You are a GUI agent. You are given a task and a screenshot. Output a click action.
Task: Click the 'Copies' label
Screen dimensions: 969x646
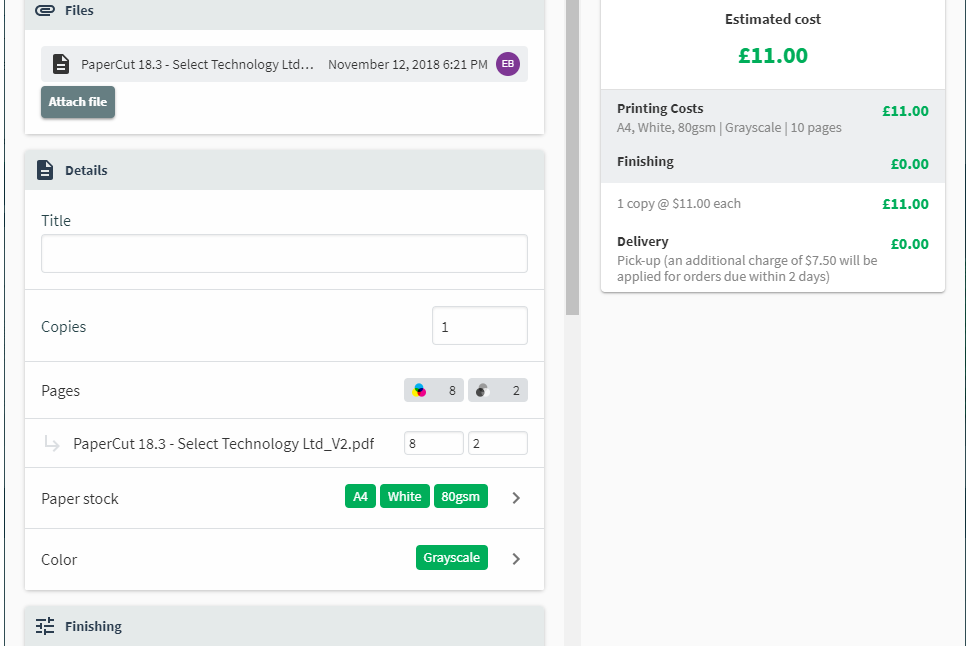(x=64, y=326)
